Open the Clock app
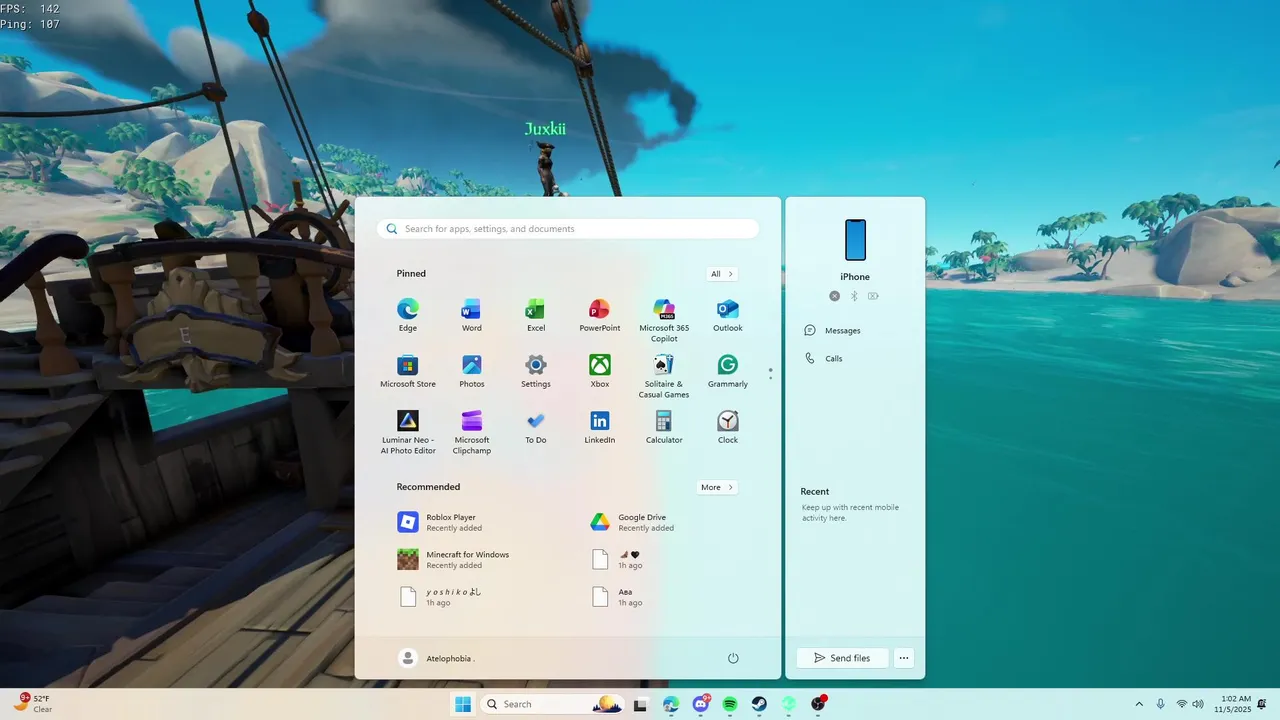 click(x=728, y=427)
